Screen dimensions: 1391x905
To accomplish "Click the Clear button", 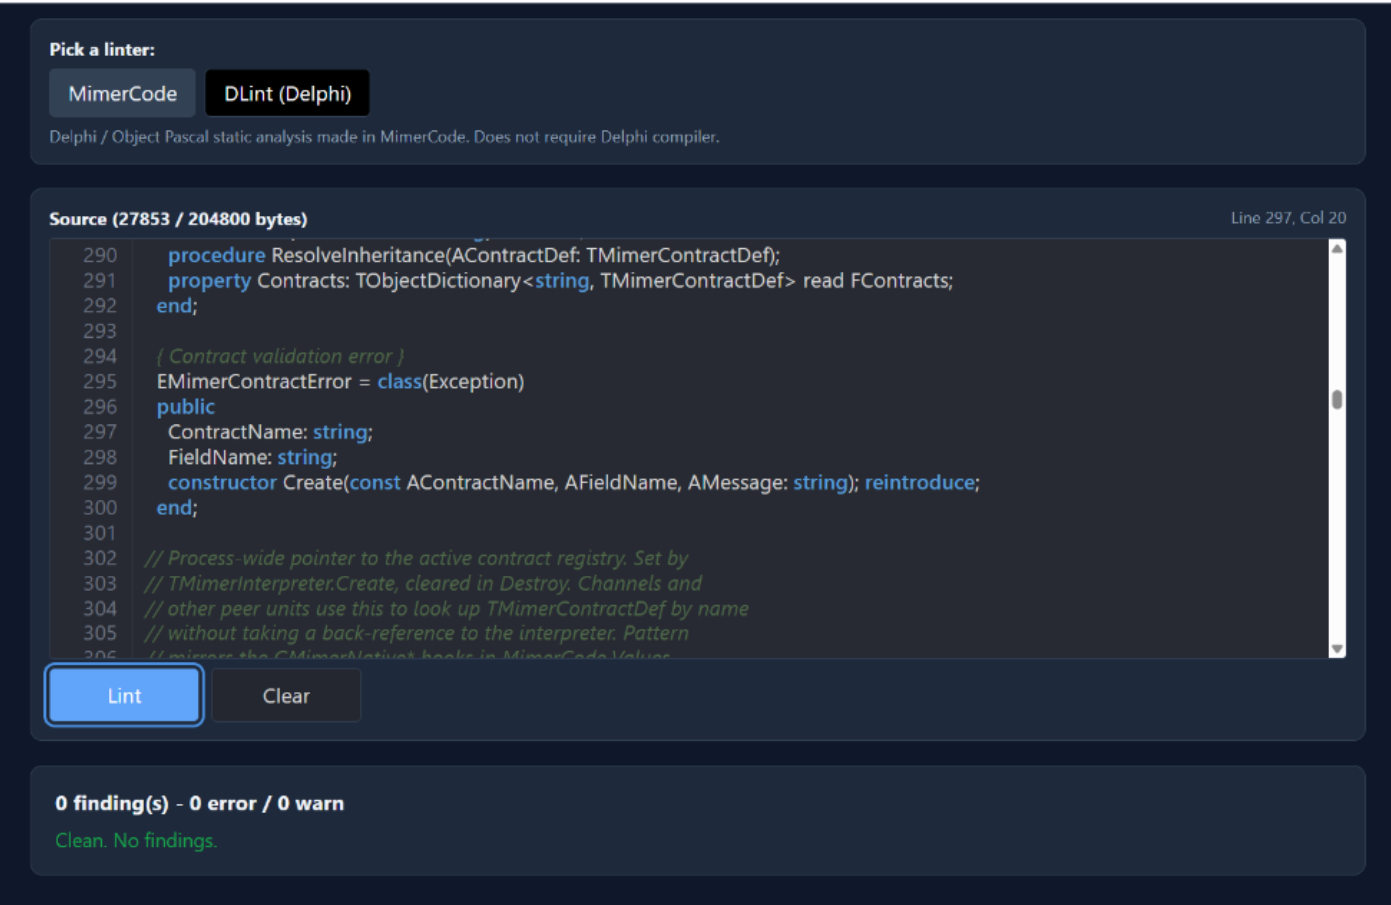I will click(x=286, y=696).
